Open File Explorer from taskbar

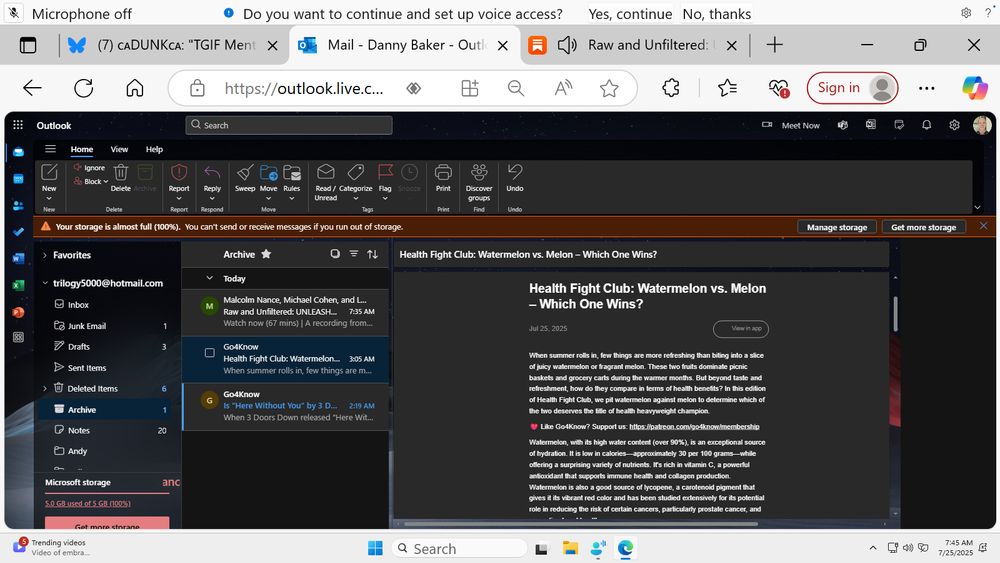570,548
